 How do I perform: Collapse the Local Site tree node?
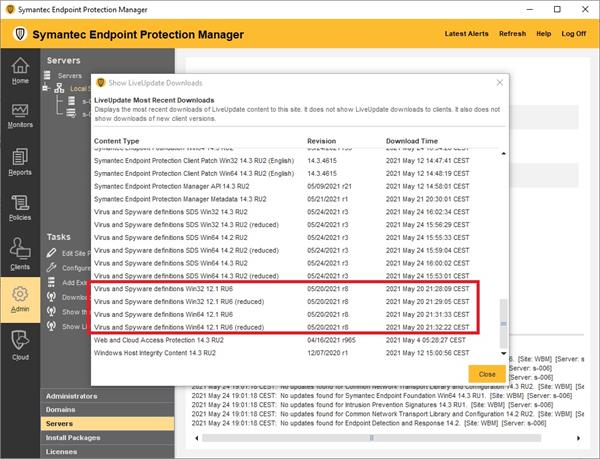click(45, 88)
